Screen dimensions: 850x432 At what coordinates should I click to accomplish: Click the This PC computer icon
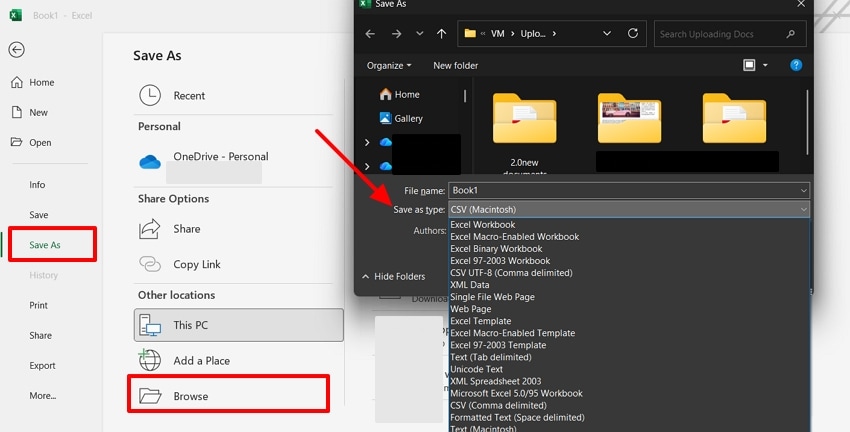click(150, 325)
